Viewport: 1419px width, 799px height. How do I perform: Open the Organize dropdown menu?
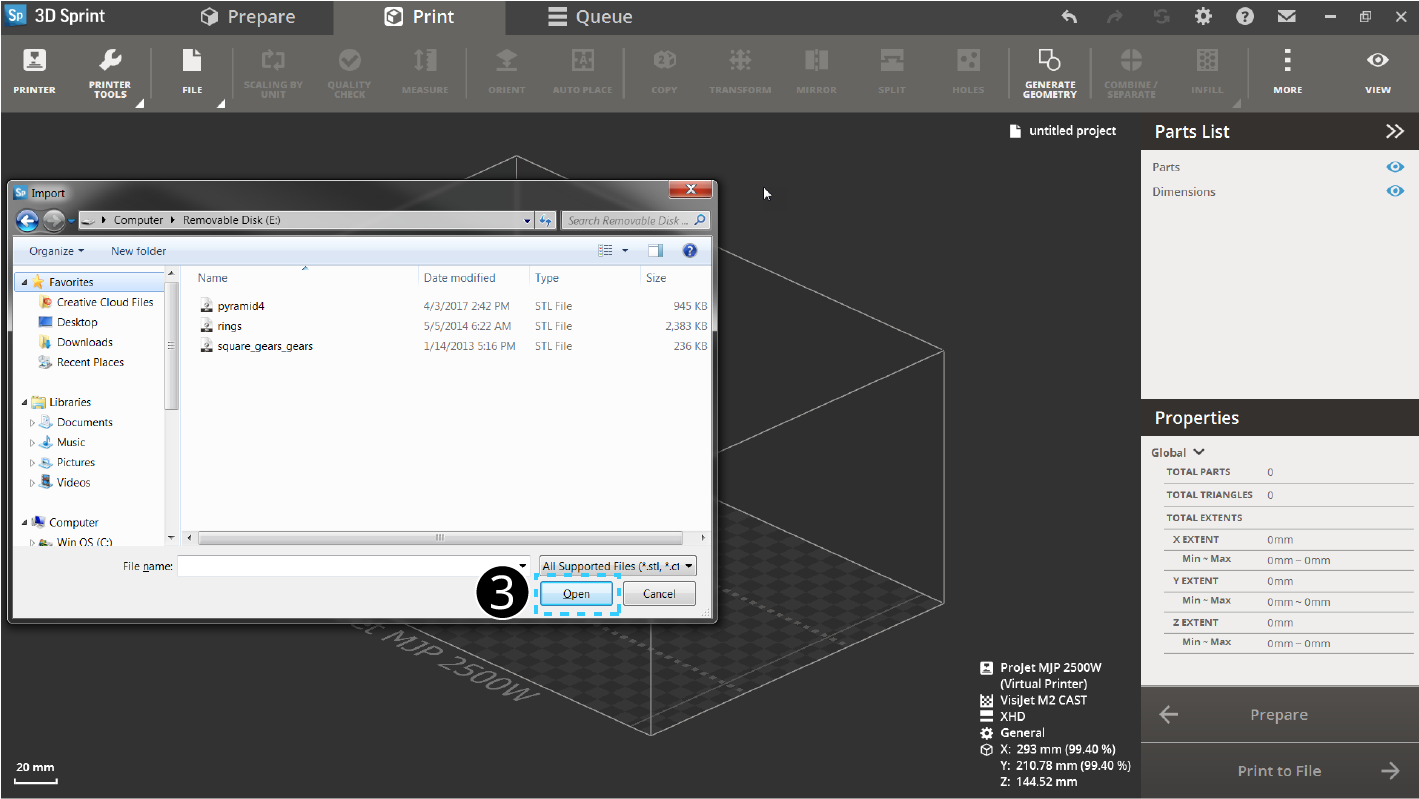pyautogui.click(x=56, y=251)
